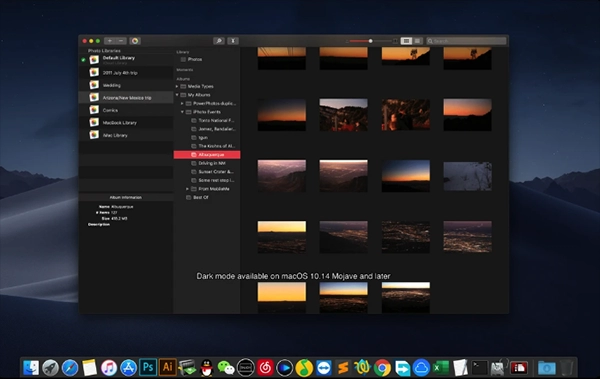This screenshot has height=379, width=600.
Task: Open Finder from the Dock
Action: point(31,368)
